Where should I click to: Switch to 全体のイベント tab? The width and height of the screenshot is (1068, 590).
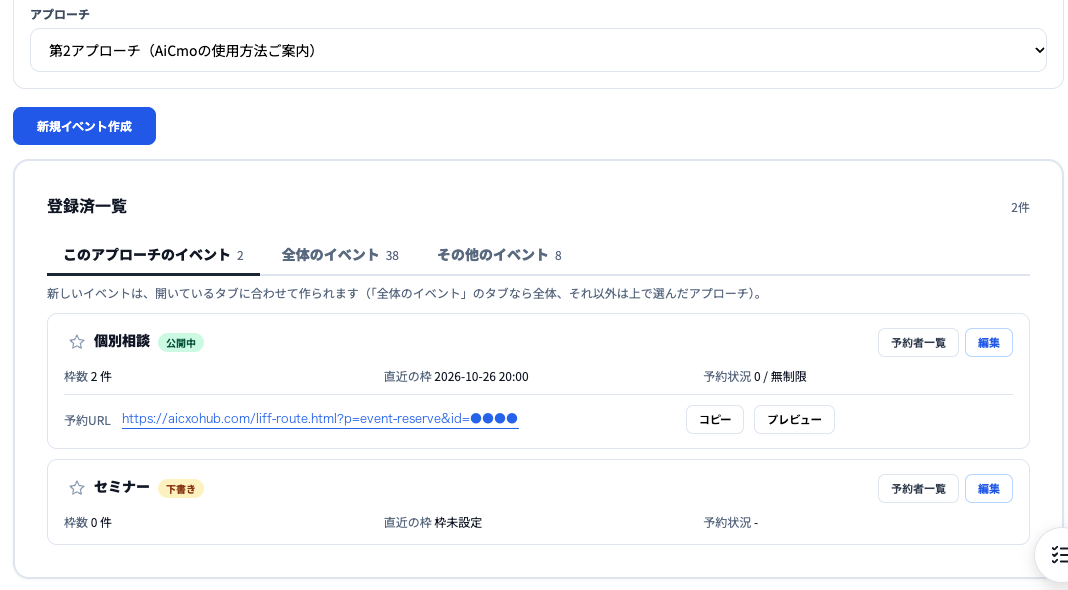pyautogui.click(x=340, y=255)
